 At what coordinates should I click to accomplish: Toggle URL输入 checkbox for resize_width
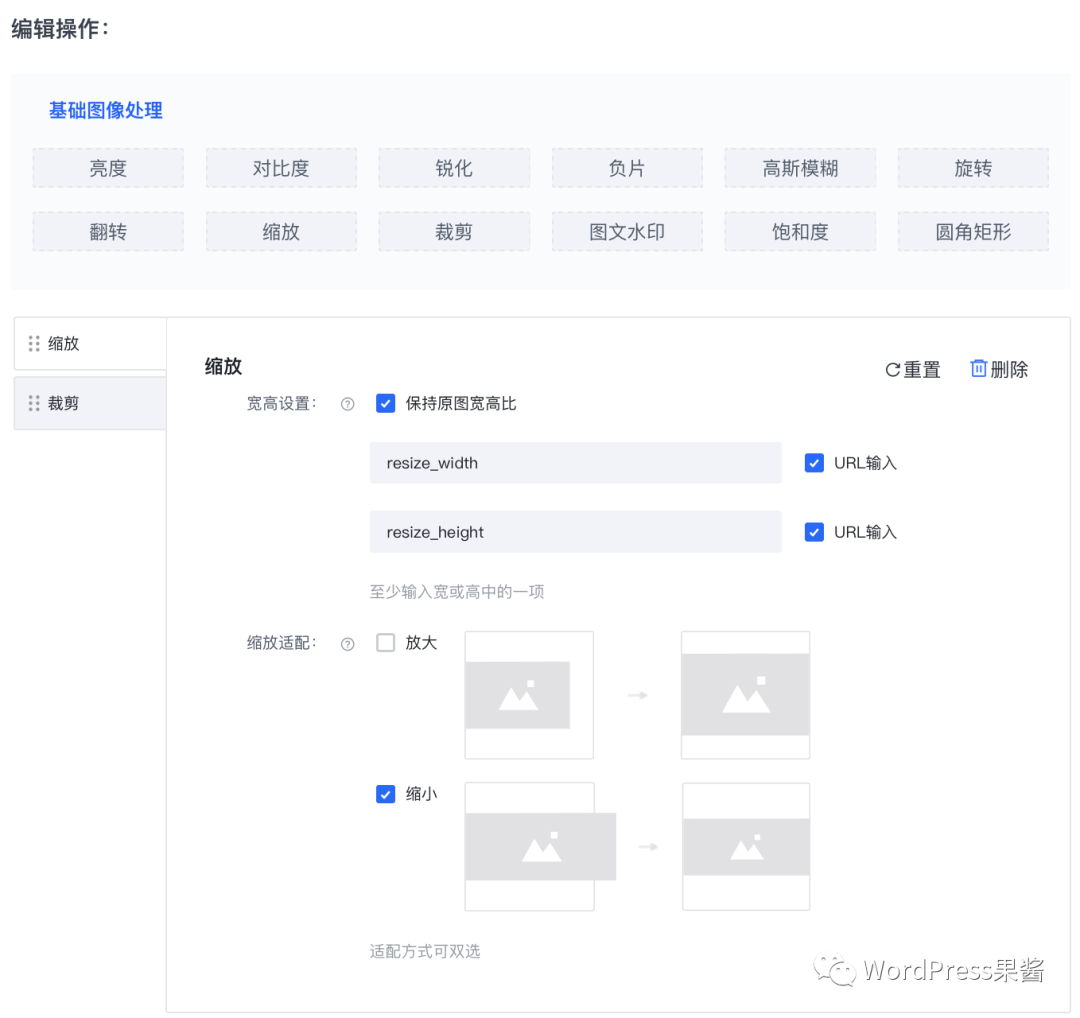814,463
